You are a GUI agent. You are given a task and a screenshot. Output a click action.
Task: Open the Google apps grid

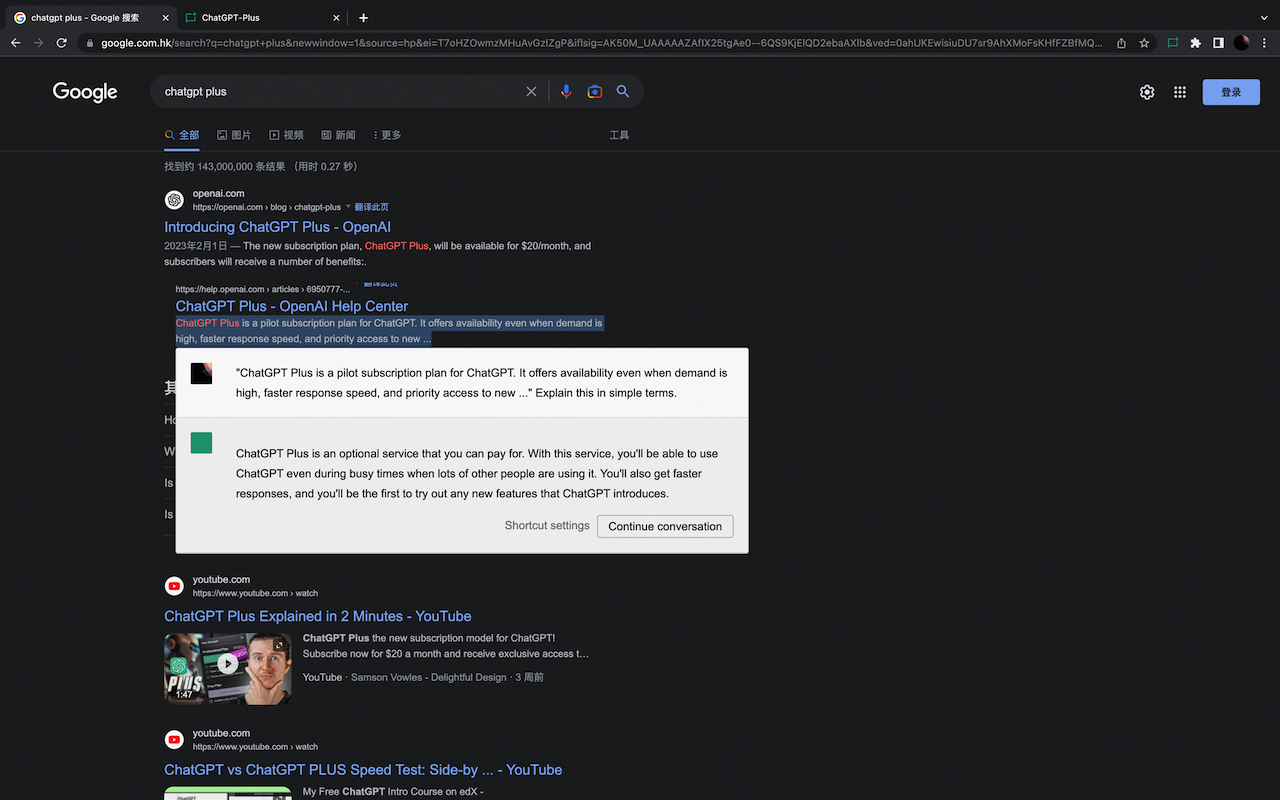click(x=1180, y=92)
